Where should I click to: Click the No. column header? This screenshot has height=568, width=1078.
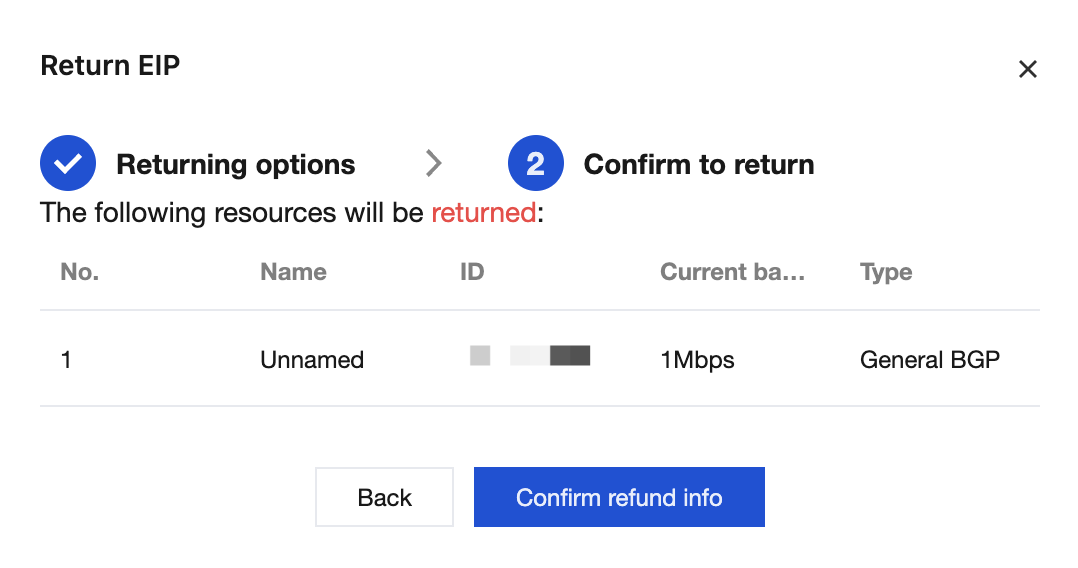pyautogui.click(x=80, y=272)
